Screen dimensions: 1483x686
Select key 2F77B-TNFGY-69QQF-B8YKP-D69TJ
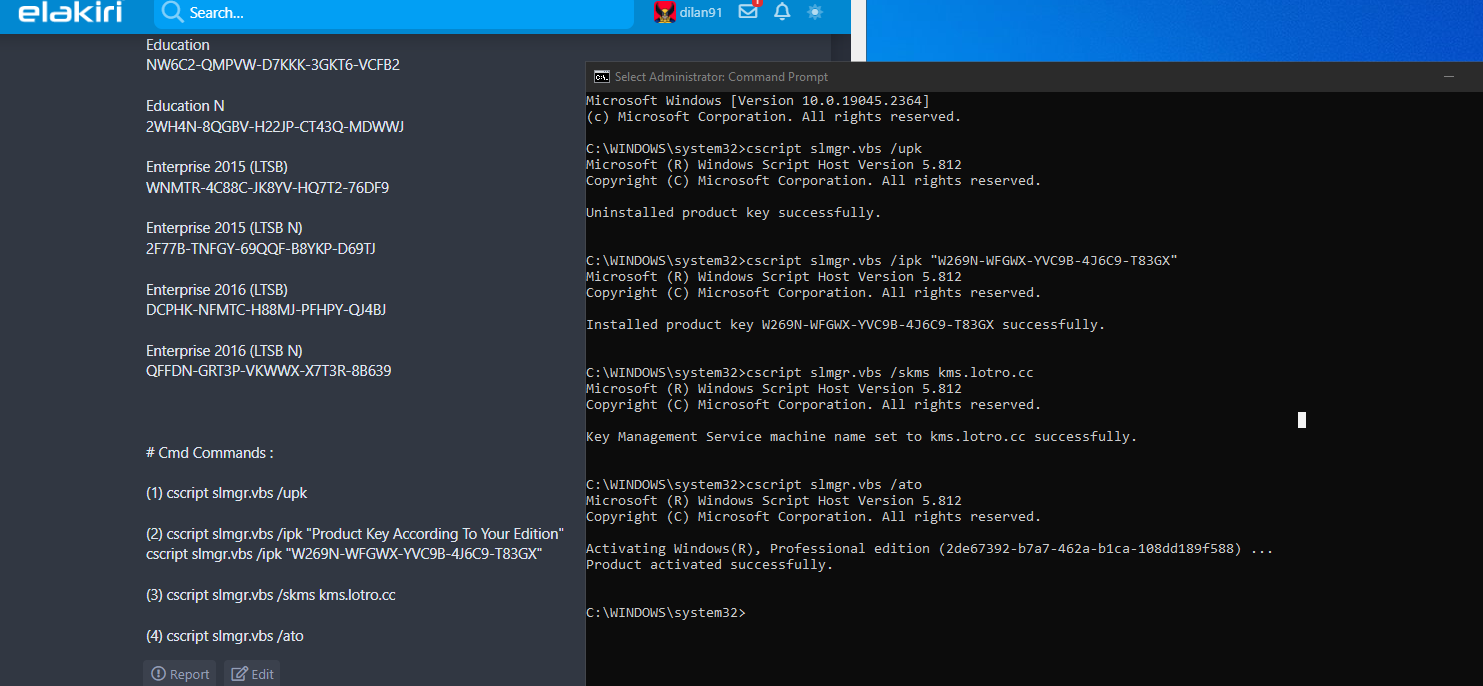click(261, 249)
